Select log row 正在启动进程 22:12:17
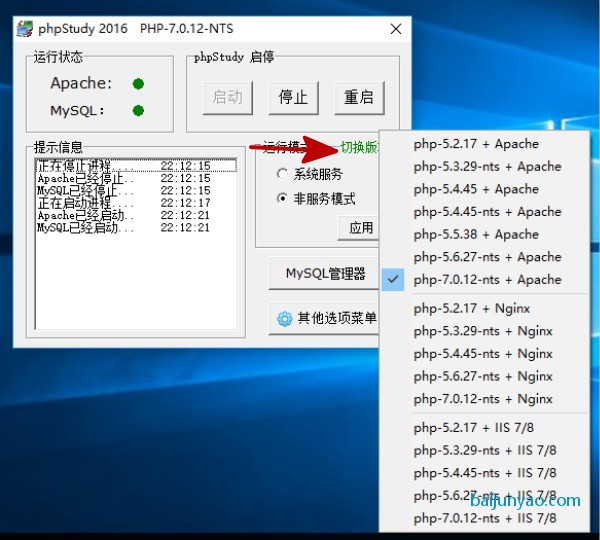The height and width of the screenshot is (540, 600). click(x=136, y=202)
